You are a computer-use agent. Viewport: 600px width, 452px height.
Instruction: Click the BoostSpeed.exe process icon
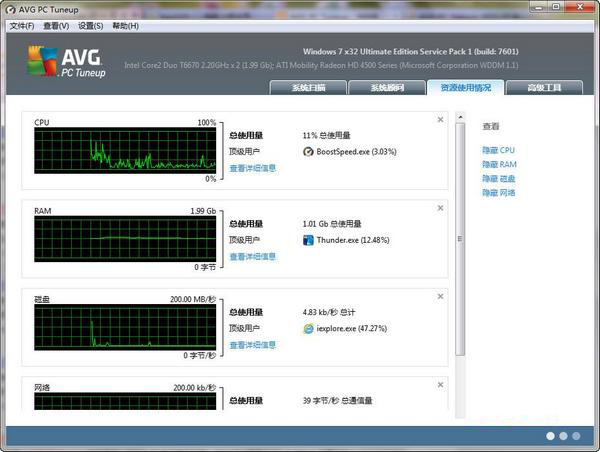point(308,152)
